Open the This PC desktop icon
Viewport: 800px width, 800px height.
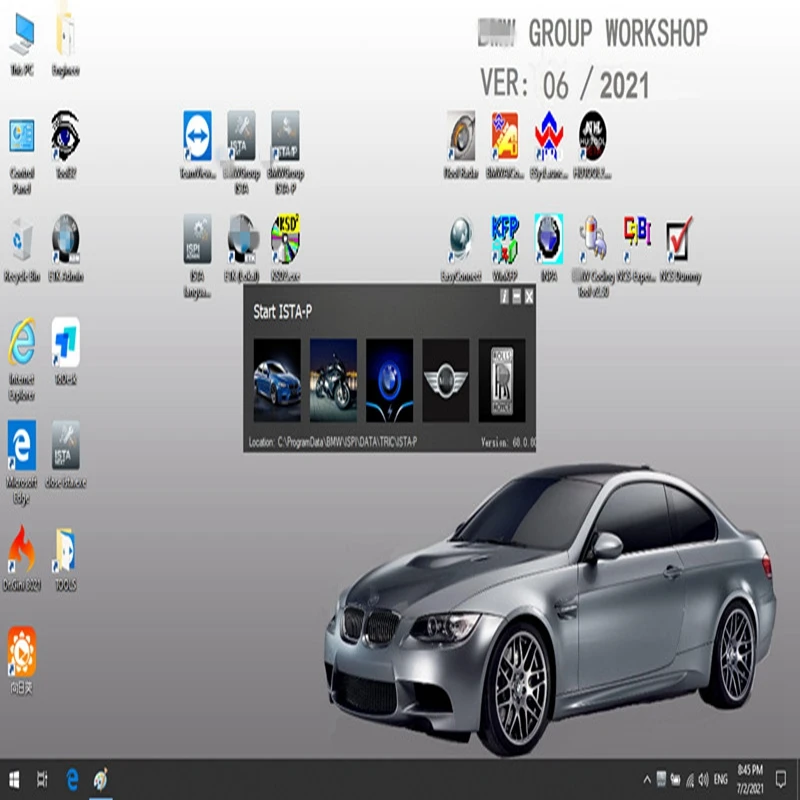(x=21, y=45)
